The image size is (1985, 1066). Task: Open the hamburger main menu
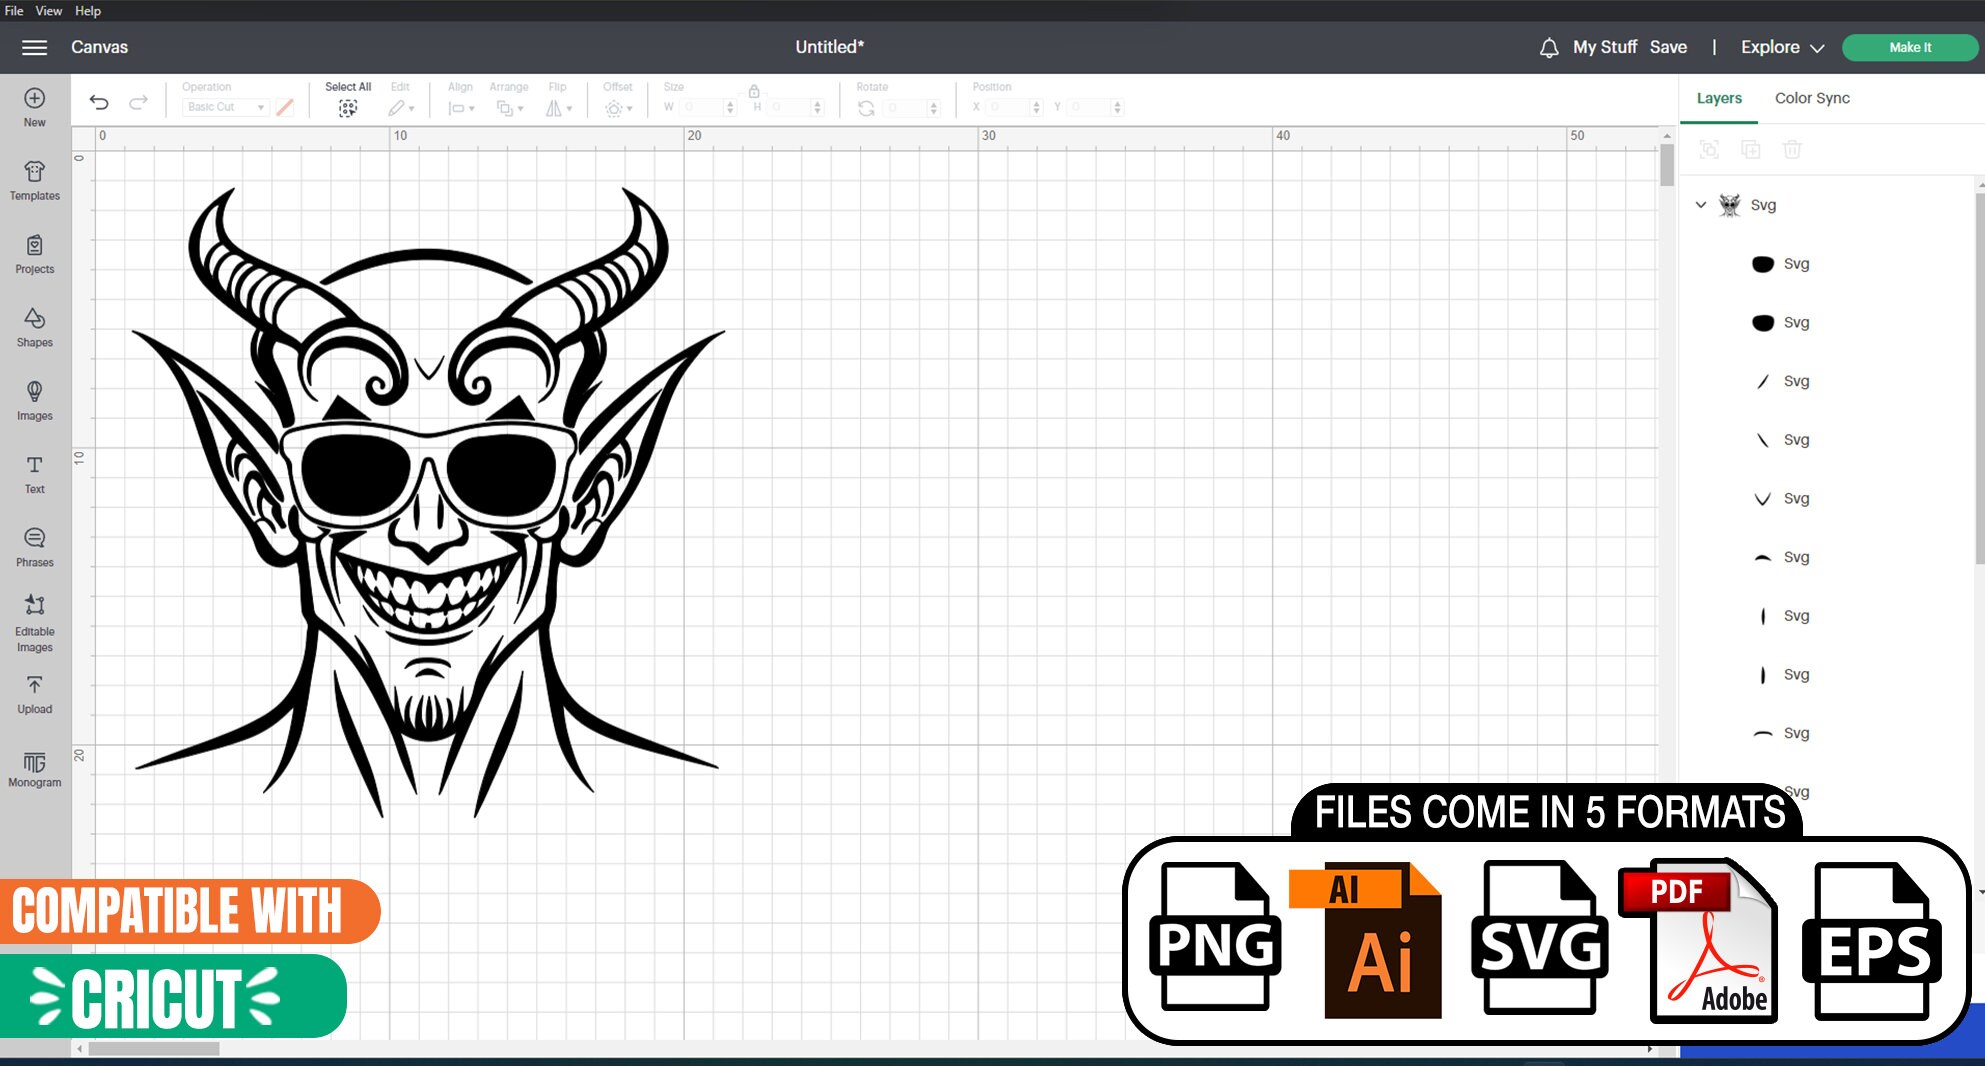pos(35,47)
